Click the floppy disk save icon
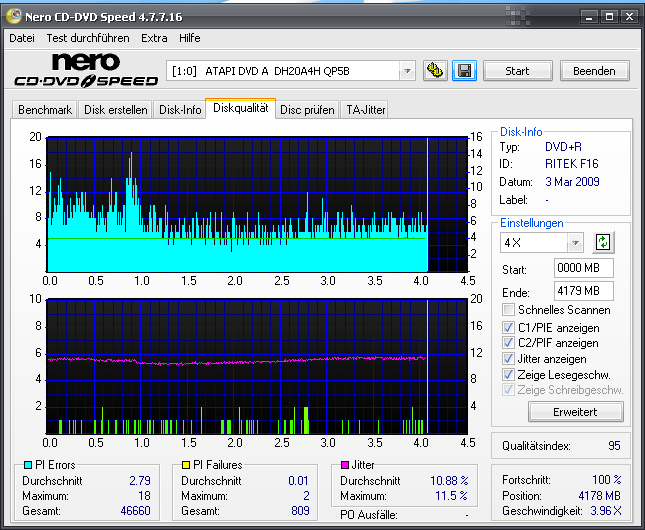 (464, 71)
